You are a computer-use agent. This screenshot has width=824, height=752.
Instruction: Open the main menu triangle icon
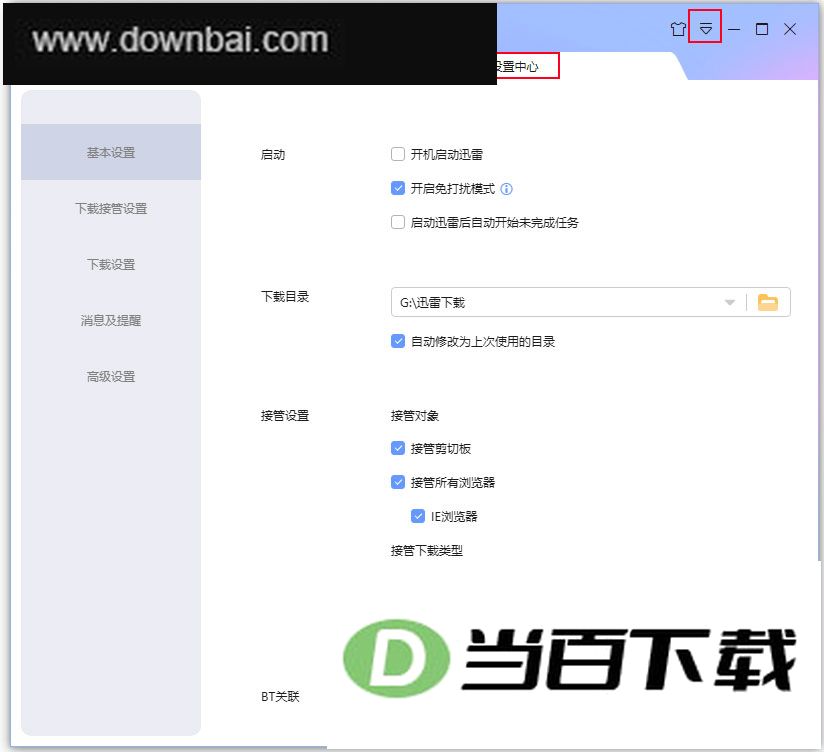[706, 28]
